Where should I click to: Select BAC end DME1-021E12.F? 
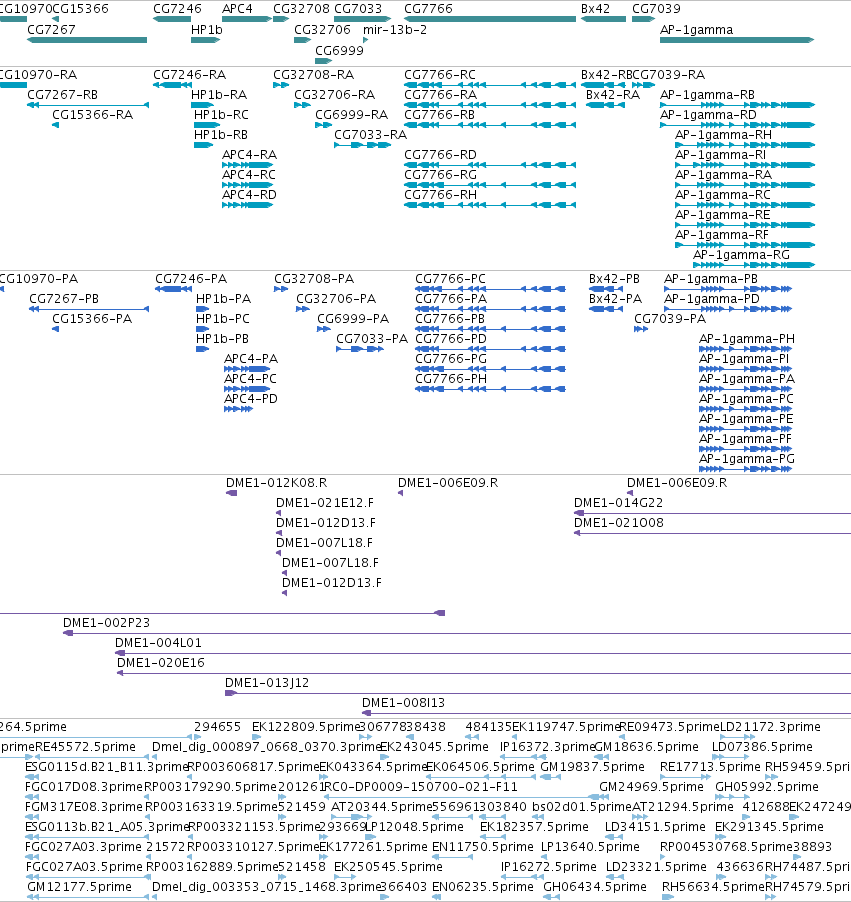(325, 503)
